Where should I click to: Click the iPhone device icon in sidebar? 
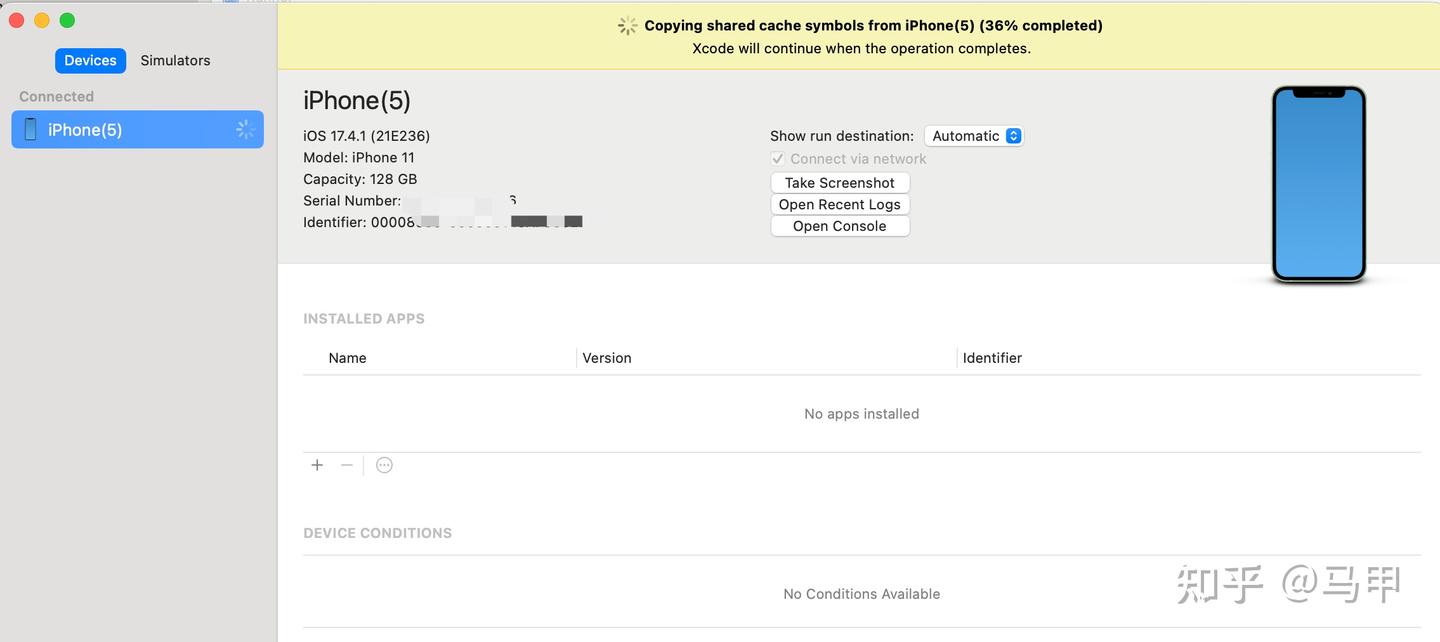30,129
